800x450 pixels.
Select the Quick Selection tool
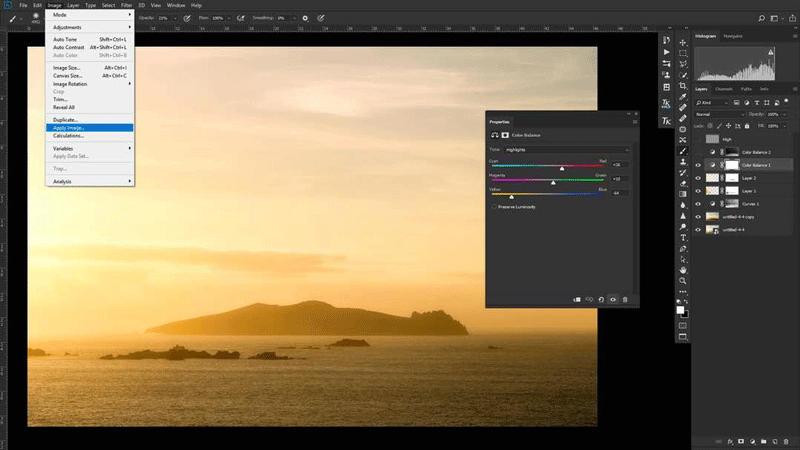(x=683, y=75)
